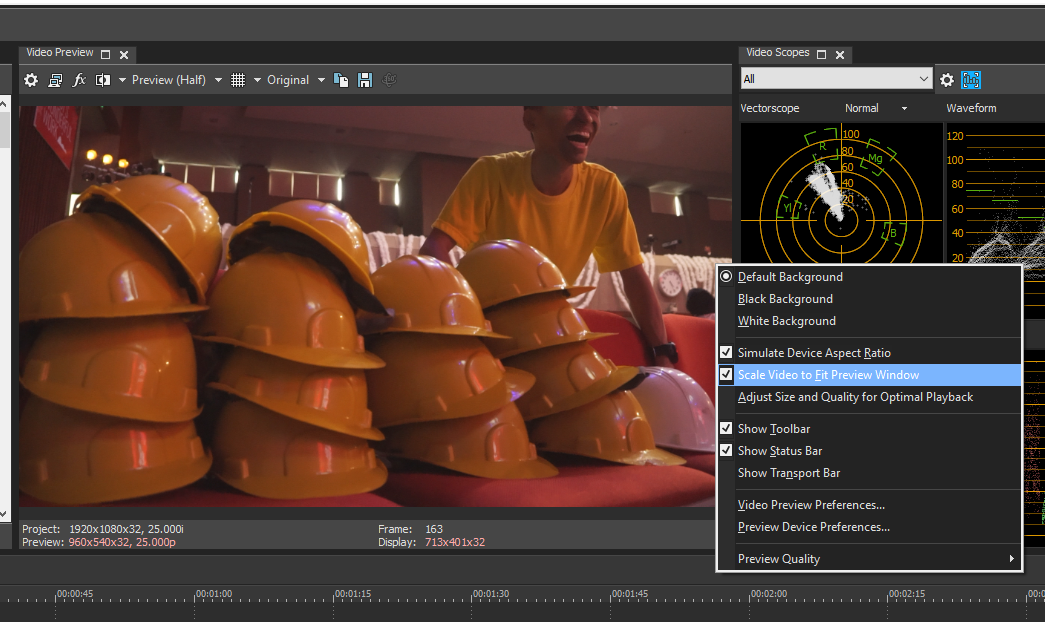Screen dimensions: 1045x622
Task: Open the All scopes selection combo box
Action: (836, 79)
